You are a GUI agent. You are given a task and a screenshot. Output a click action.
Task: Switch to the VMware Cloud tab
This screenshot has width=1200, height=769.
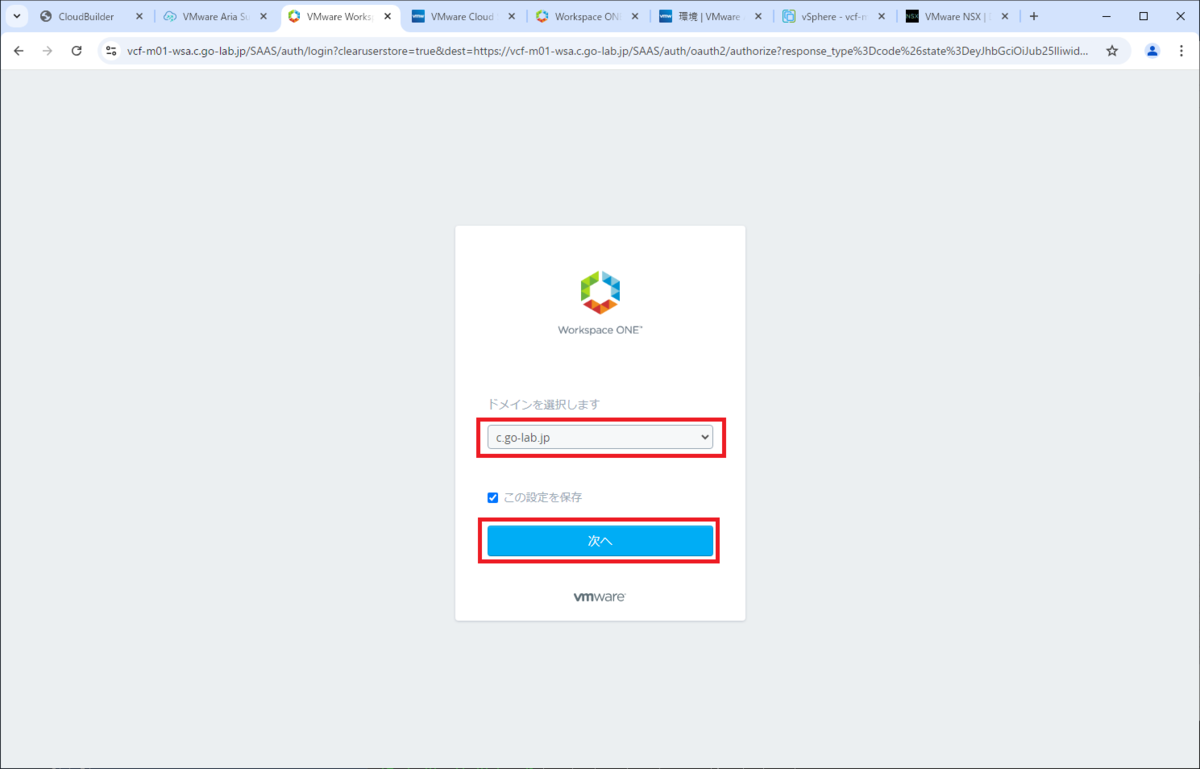[x=464, y=16]
